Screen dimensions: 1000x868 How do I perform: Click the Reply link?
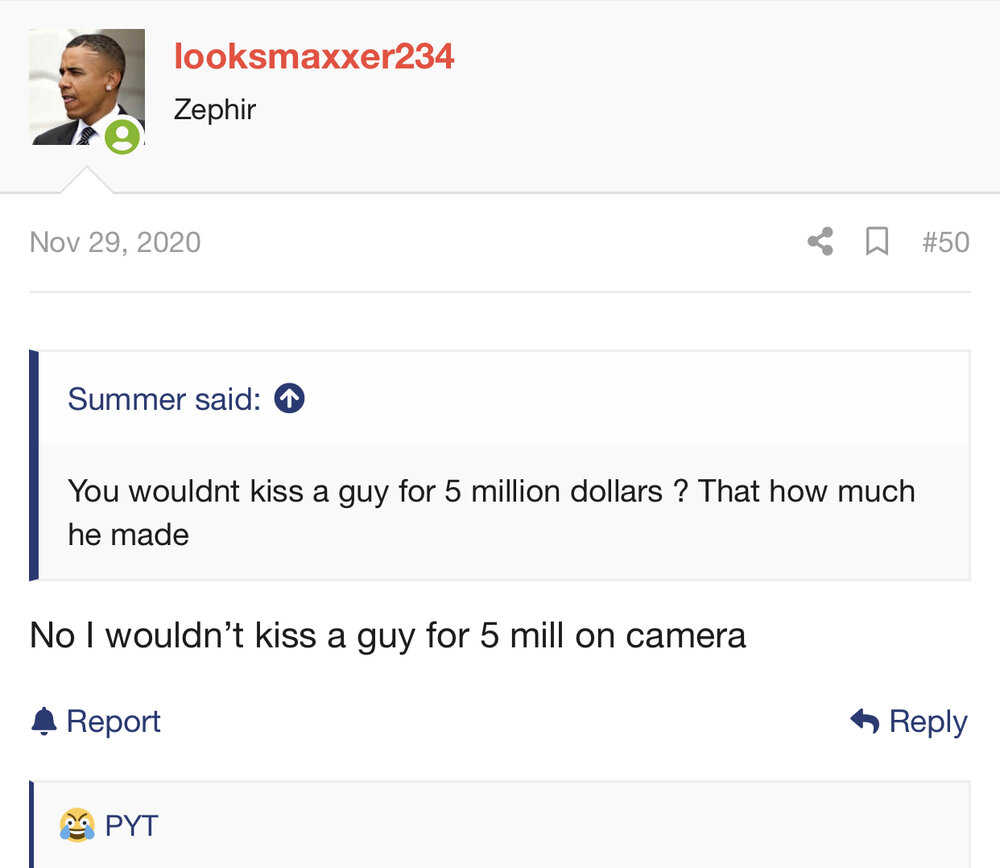click(928, 722)
